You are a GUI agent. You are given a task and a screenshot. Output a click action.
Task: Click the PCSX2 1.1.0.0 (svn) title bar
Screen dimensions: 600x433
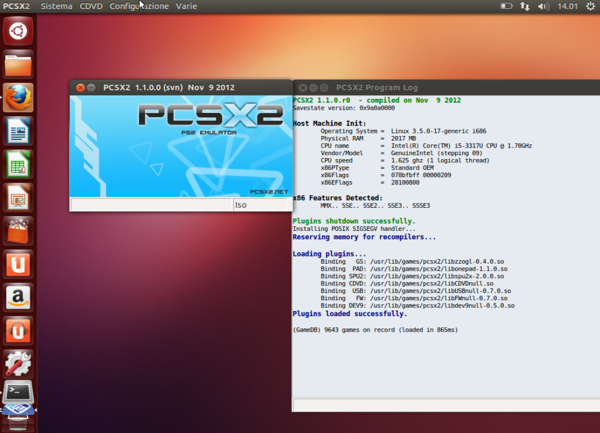point(181,88)
